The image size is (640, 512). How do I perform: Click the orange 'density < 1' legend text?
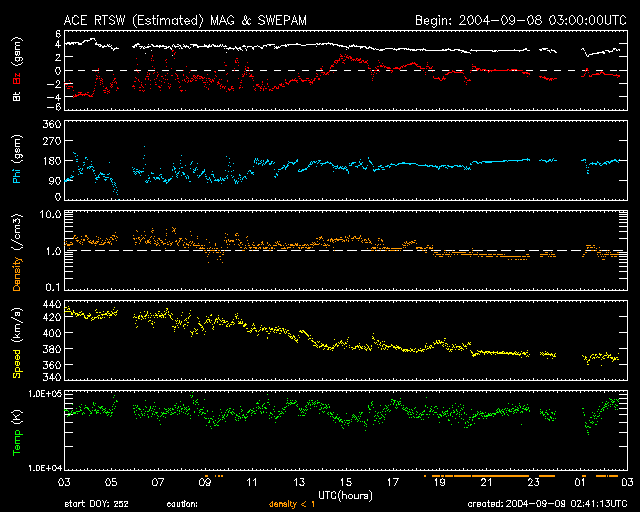click(x=292, y=504)
